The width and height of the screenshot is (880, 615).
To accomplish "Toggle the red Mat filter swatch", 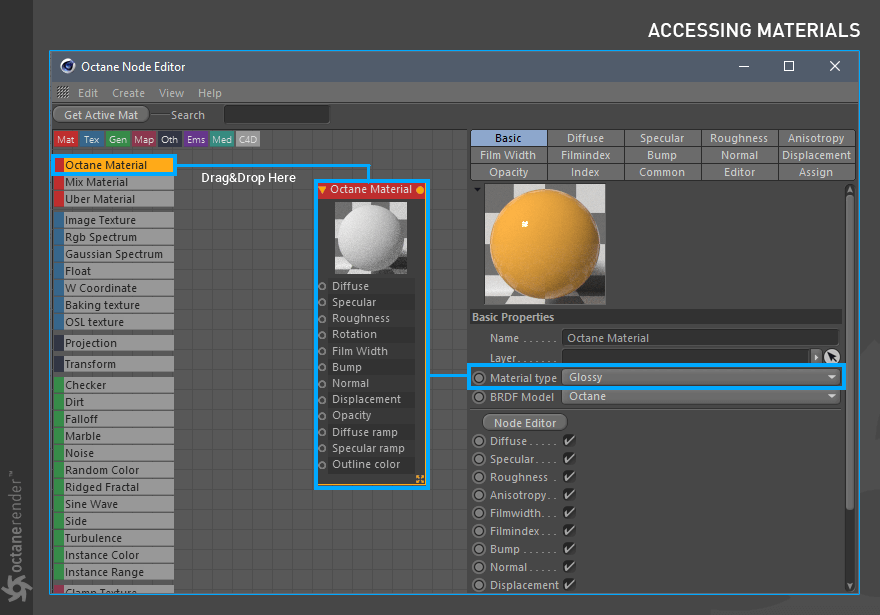I will point(66,140).
